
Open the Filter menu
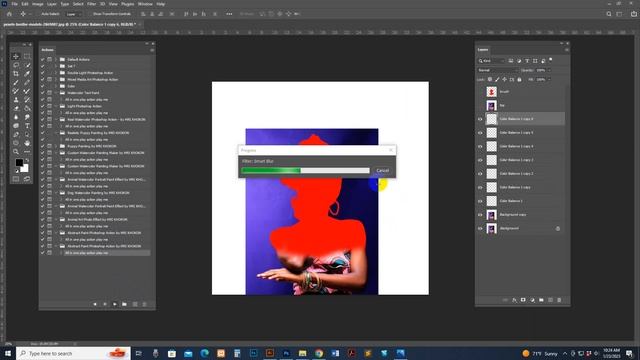[x=91, y=4]
